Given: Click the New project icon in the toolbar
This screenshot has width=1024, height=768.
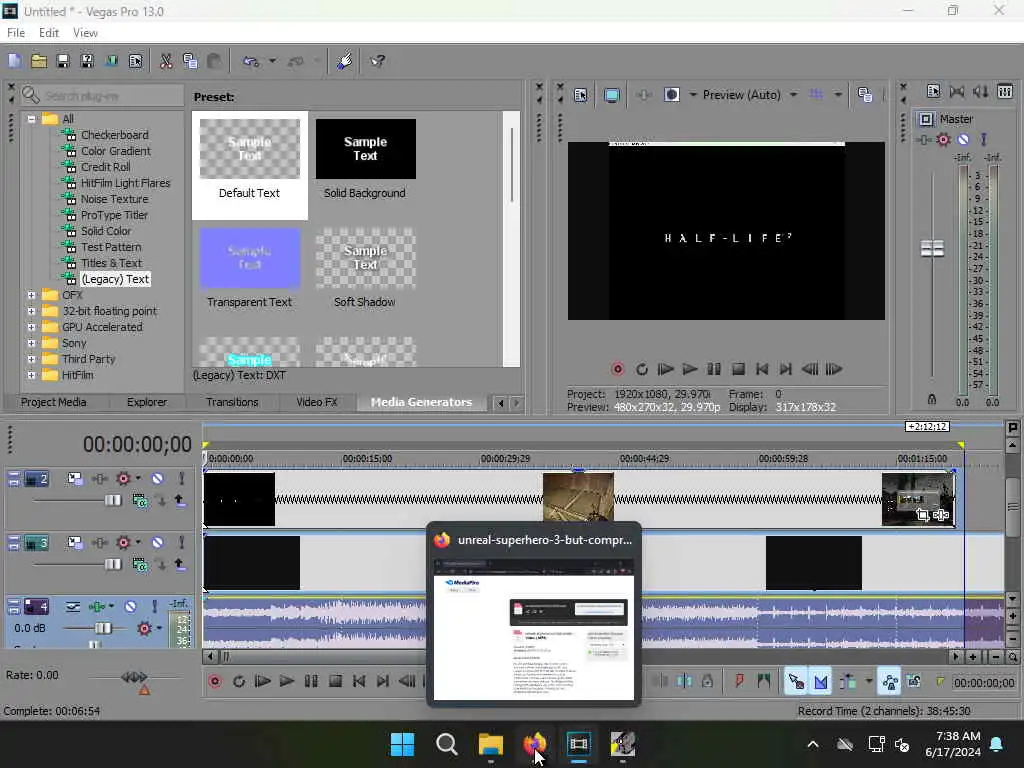Looking at the screenshot, I should coord(14,61).
